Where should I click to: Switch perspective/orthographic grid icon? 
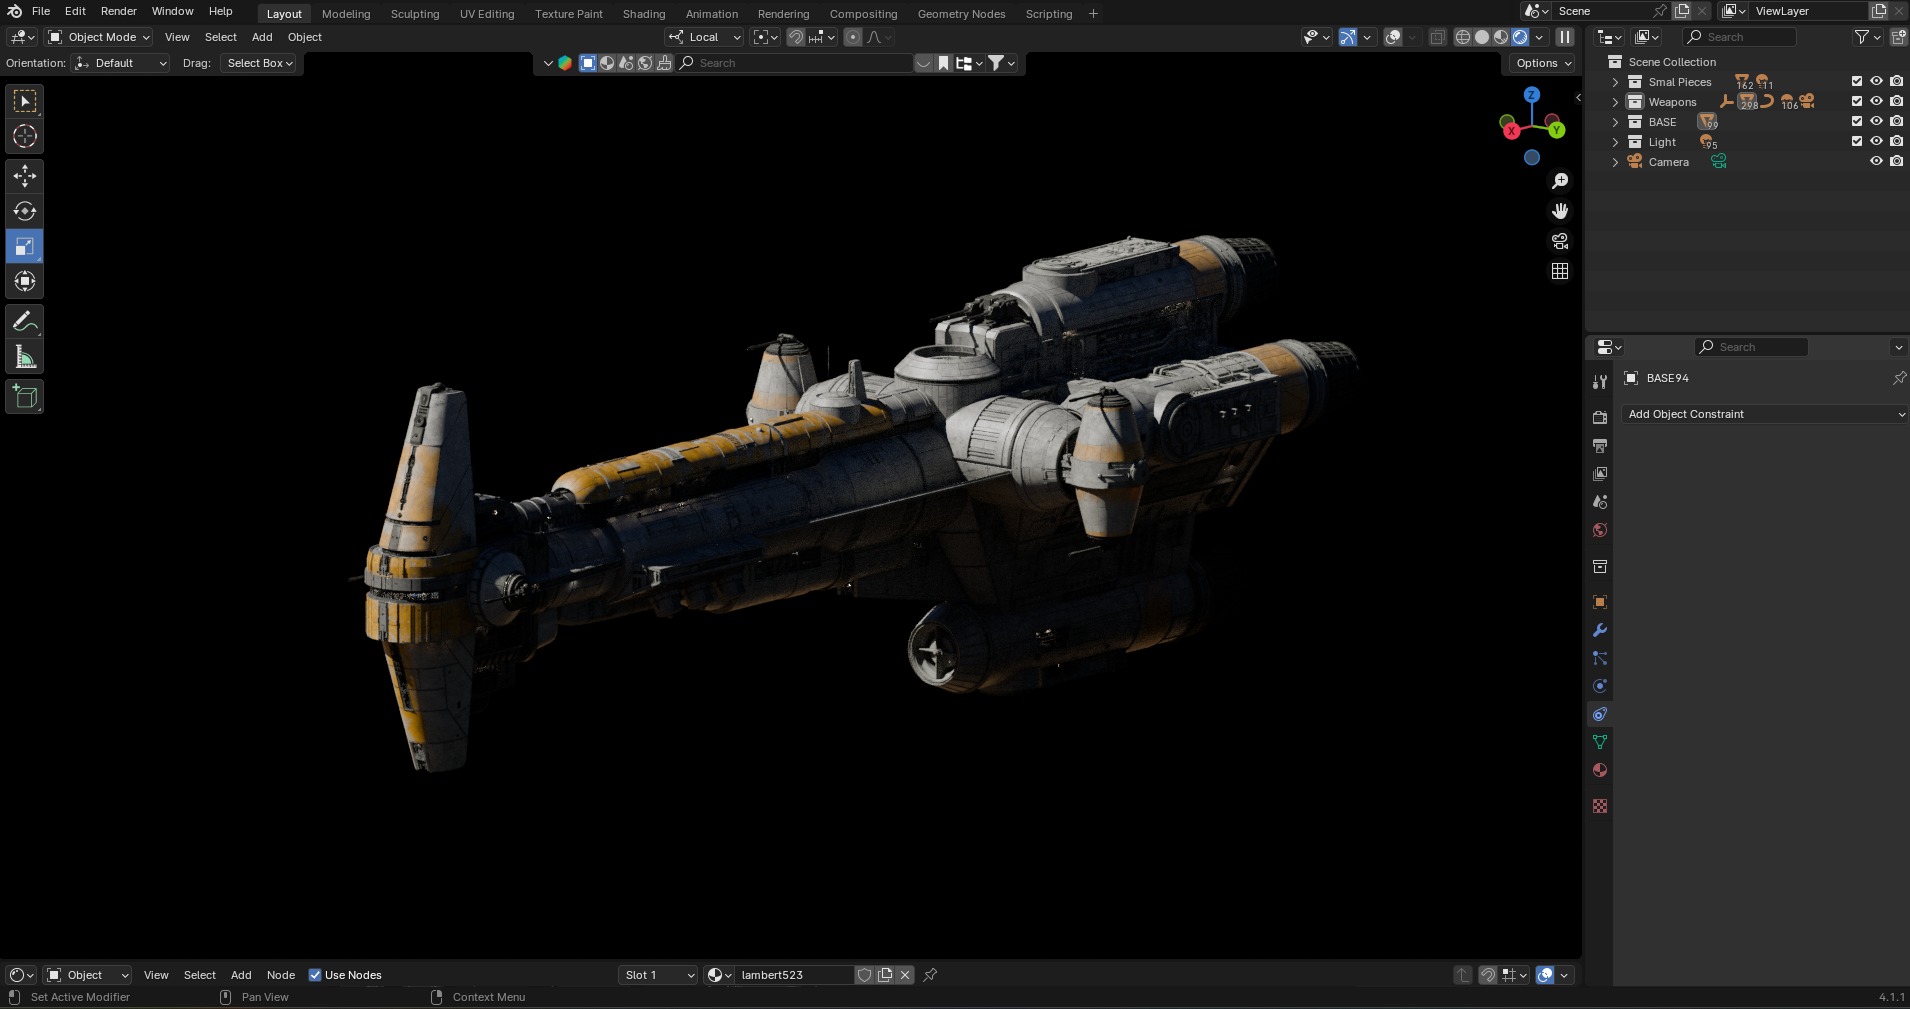coord(1560,271)
